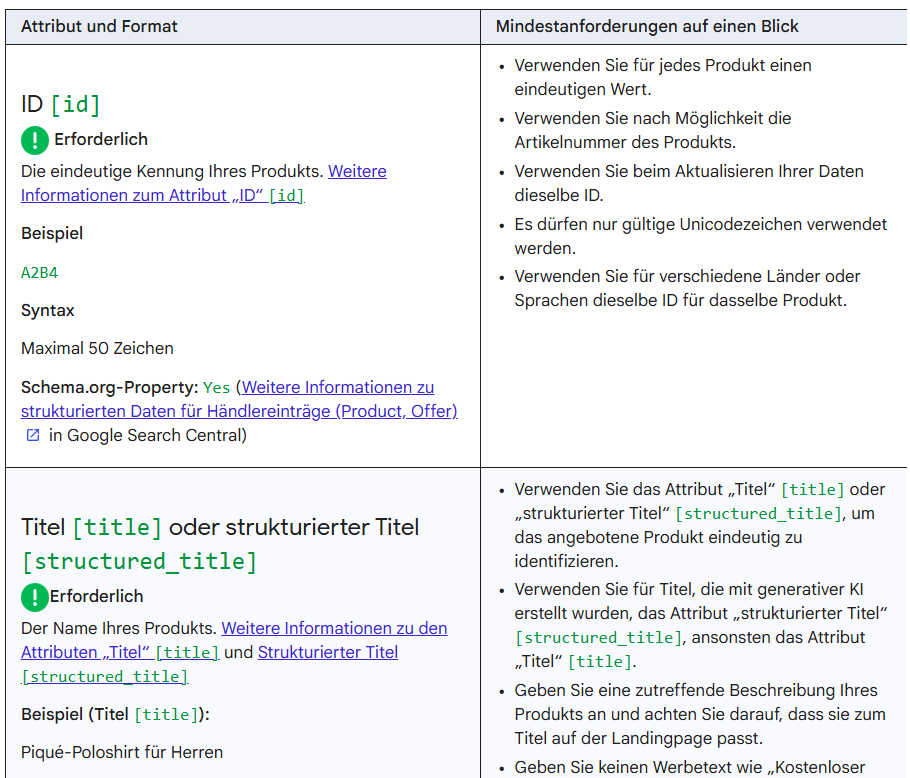Click the bullet 'Verwenden Sie beim Aktualisieren Ihrer Daten dieselbe ID'
The width and height of the screenshot is (910, 778).
click(x=689, y=183)
